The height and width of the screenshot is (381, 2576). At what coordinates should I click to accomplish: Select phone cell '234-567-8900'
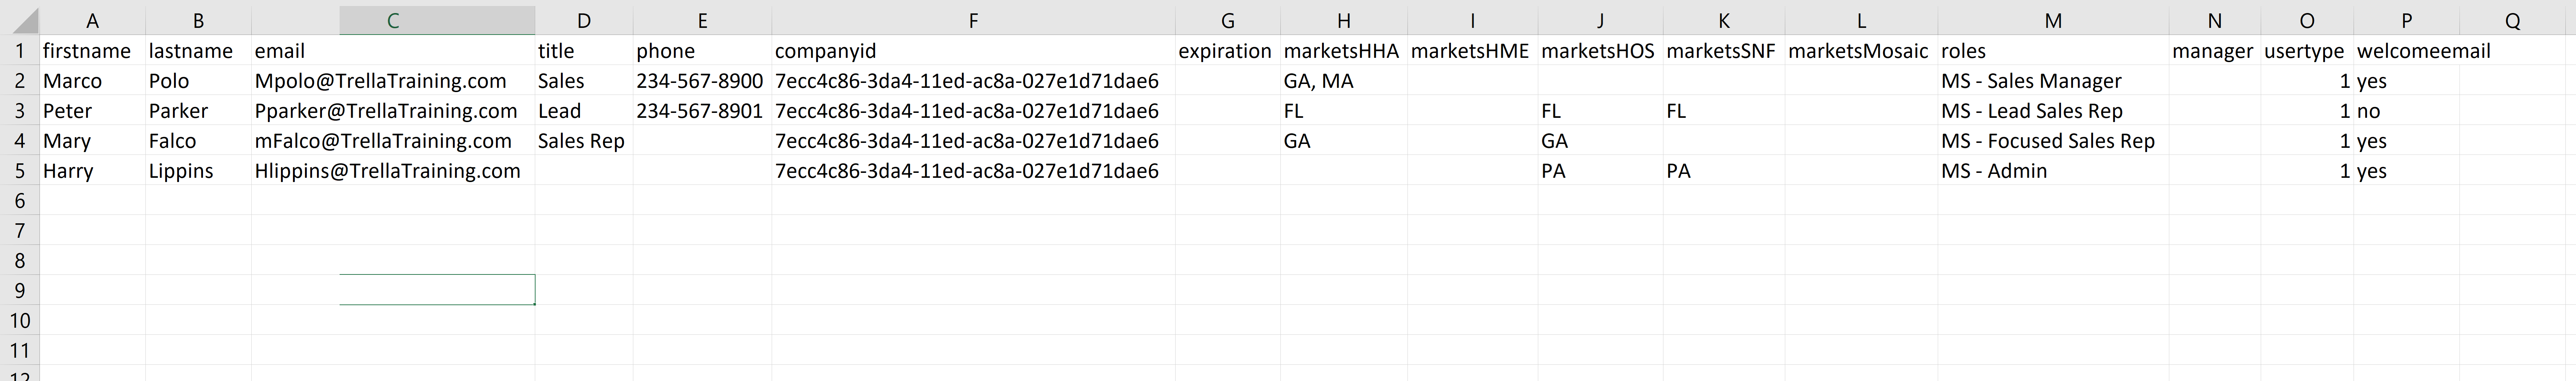point(703,81)
